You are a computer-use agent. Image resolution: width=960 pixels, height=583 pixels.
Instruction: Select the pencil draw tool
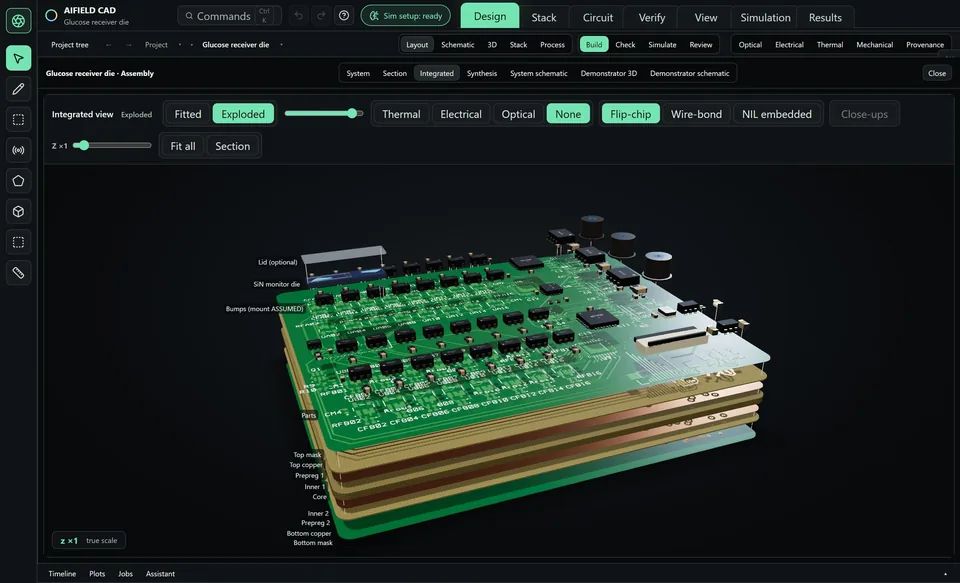[x=18, y=89]
